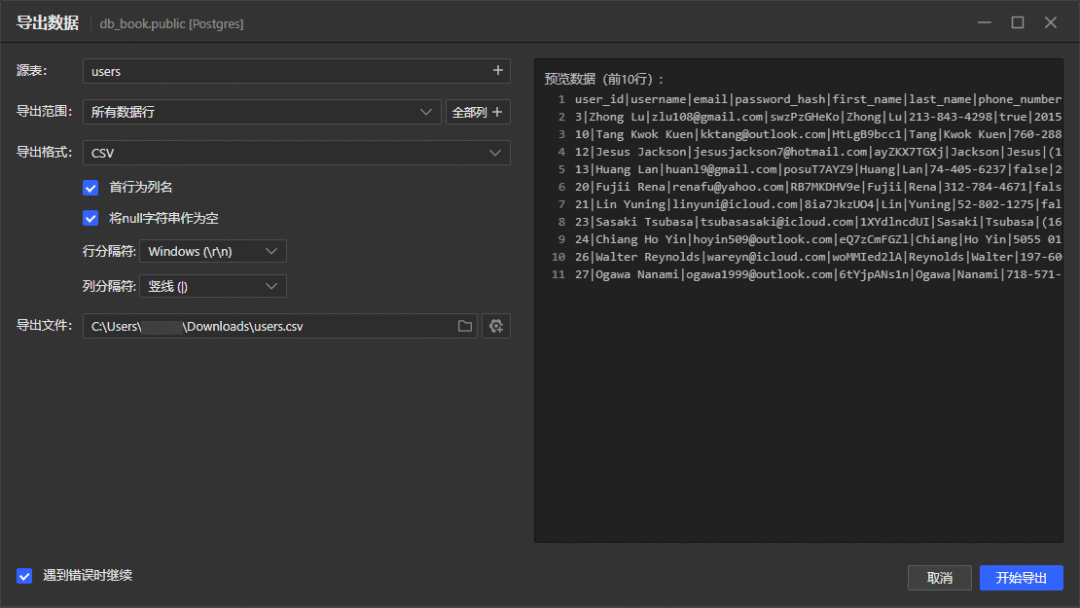The height and width of the screenshot is (608, 1080).
Task: Toggle 将null字符串作为空 checkbox
Action: 90,218
